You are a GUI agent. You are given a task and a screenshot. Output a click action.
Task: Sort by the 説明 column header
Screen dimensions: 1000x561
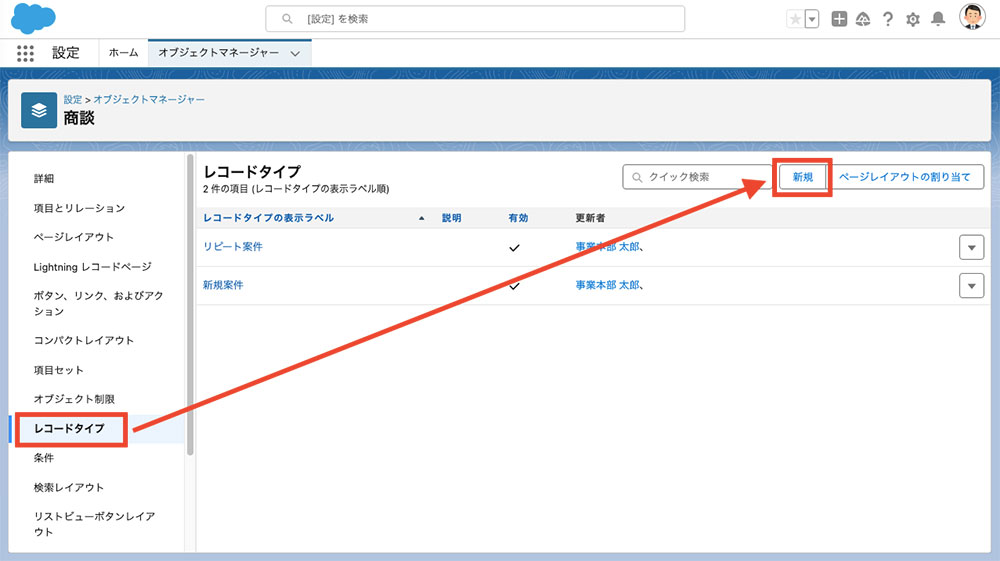click(x=452, y=218)
